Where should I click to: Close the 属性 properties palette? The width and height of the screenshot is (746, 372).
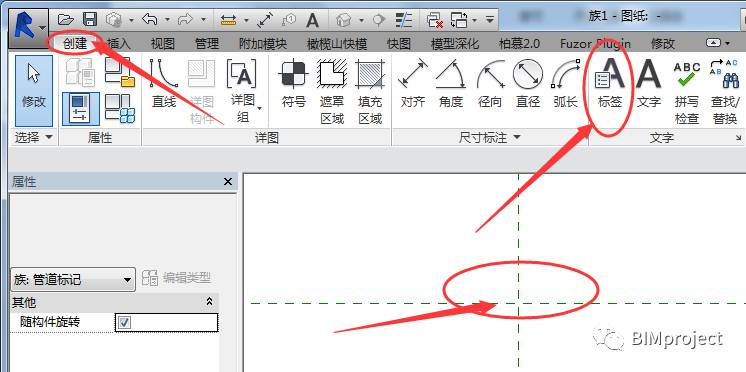228,182
